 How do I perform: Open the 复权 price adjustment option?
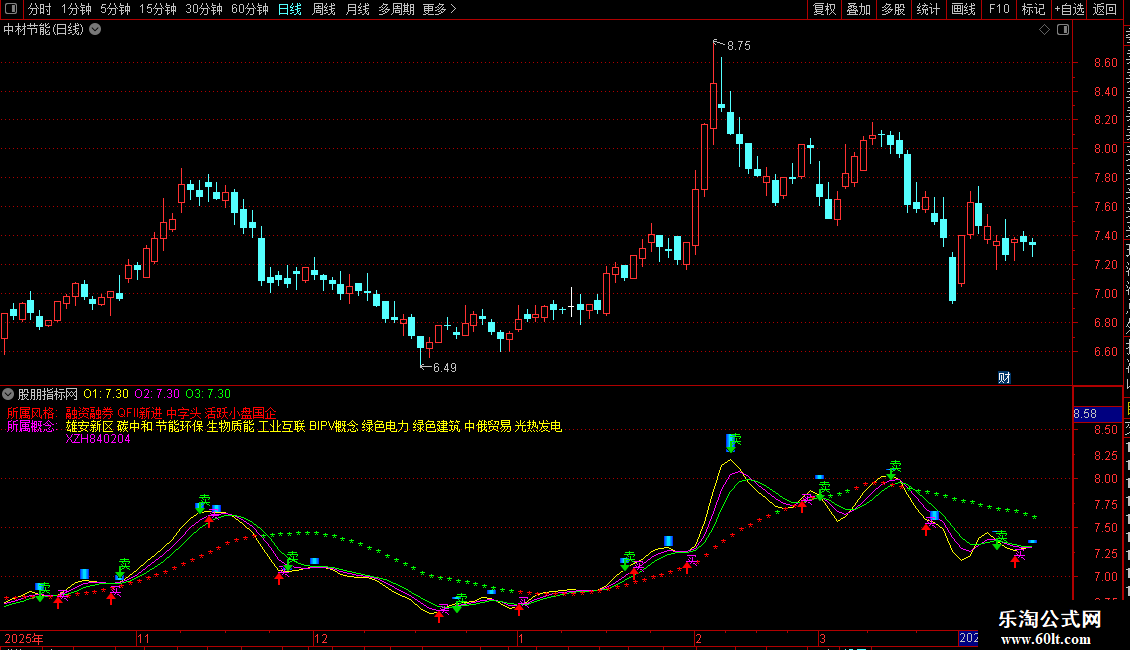pyautogui.click(x=824, y=9)
